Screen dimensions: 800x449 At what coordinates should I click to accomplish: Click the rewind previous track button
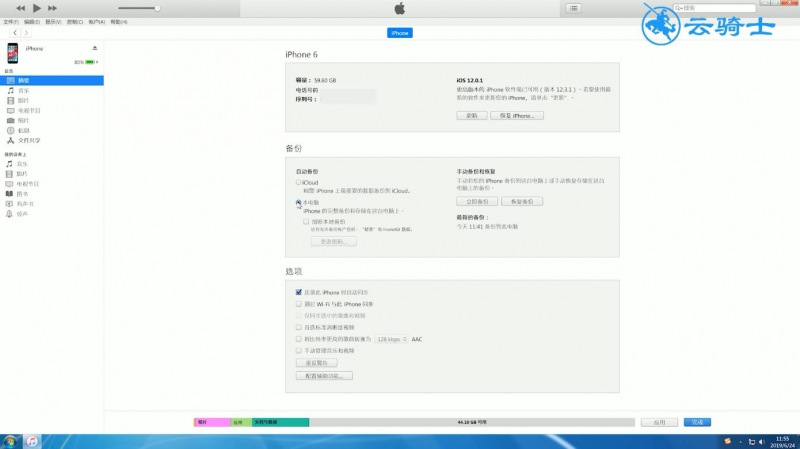[x=20, y=8]
